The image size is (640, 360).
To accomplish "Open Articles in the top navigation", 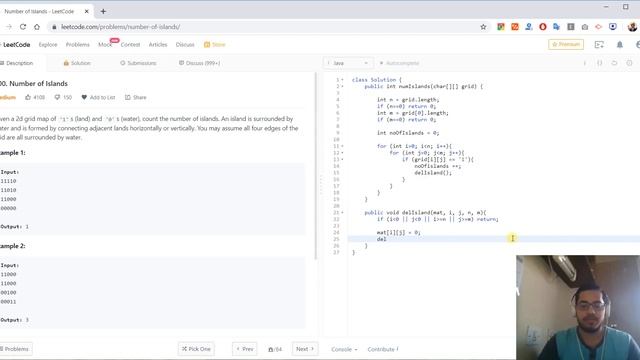I will (x=158, y=44).
